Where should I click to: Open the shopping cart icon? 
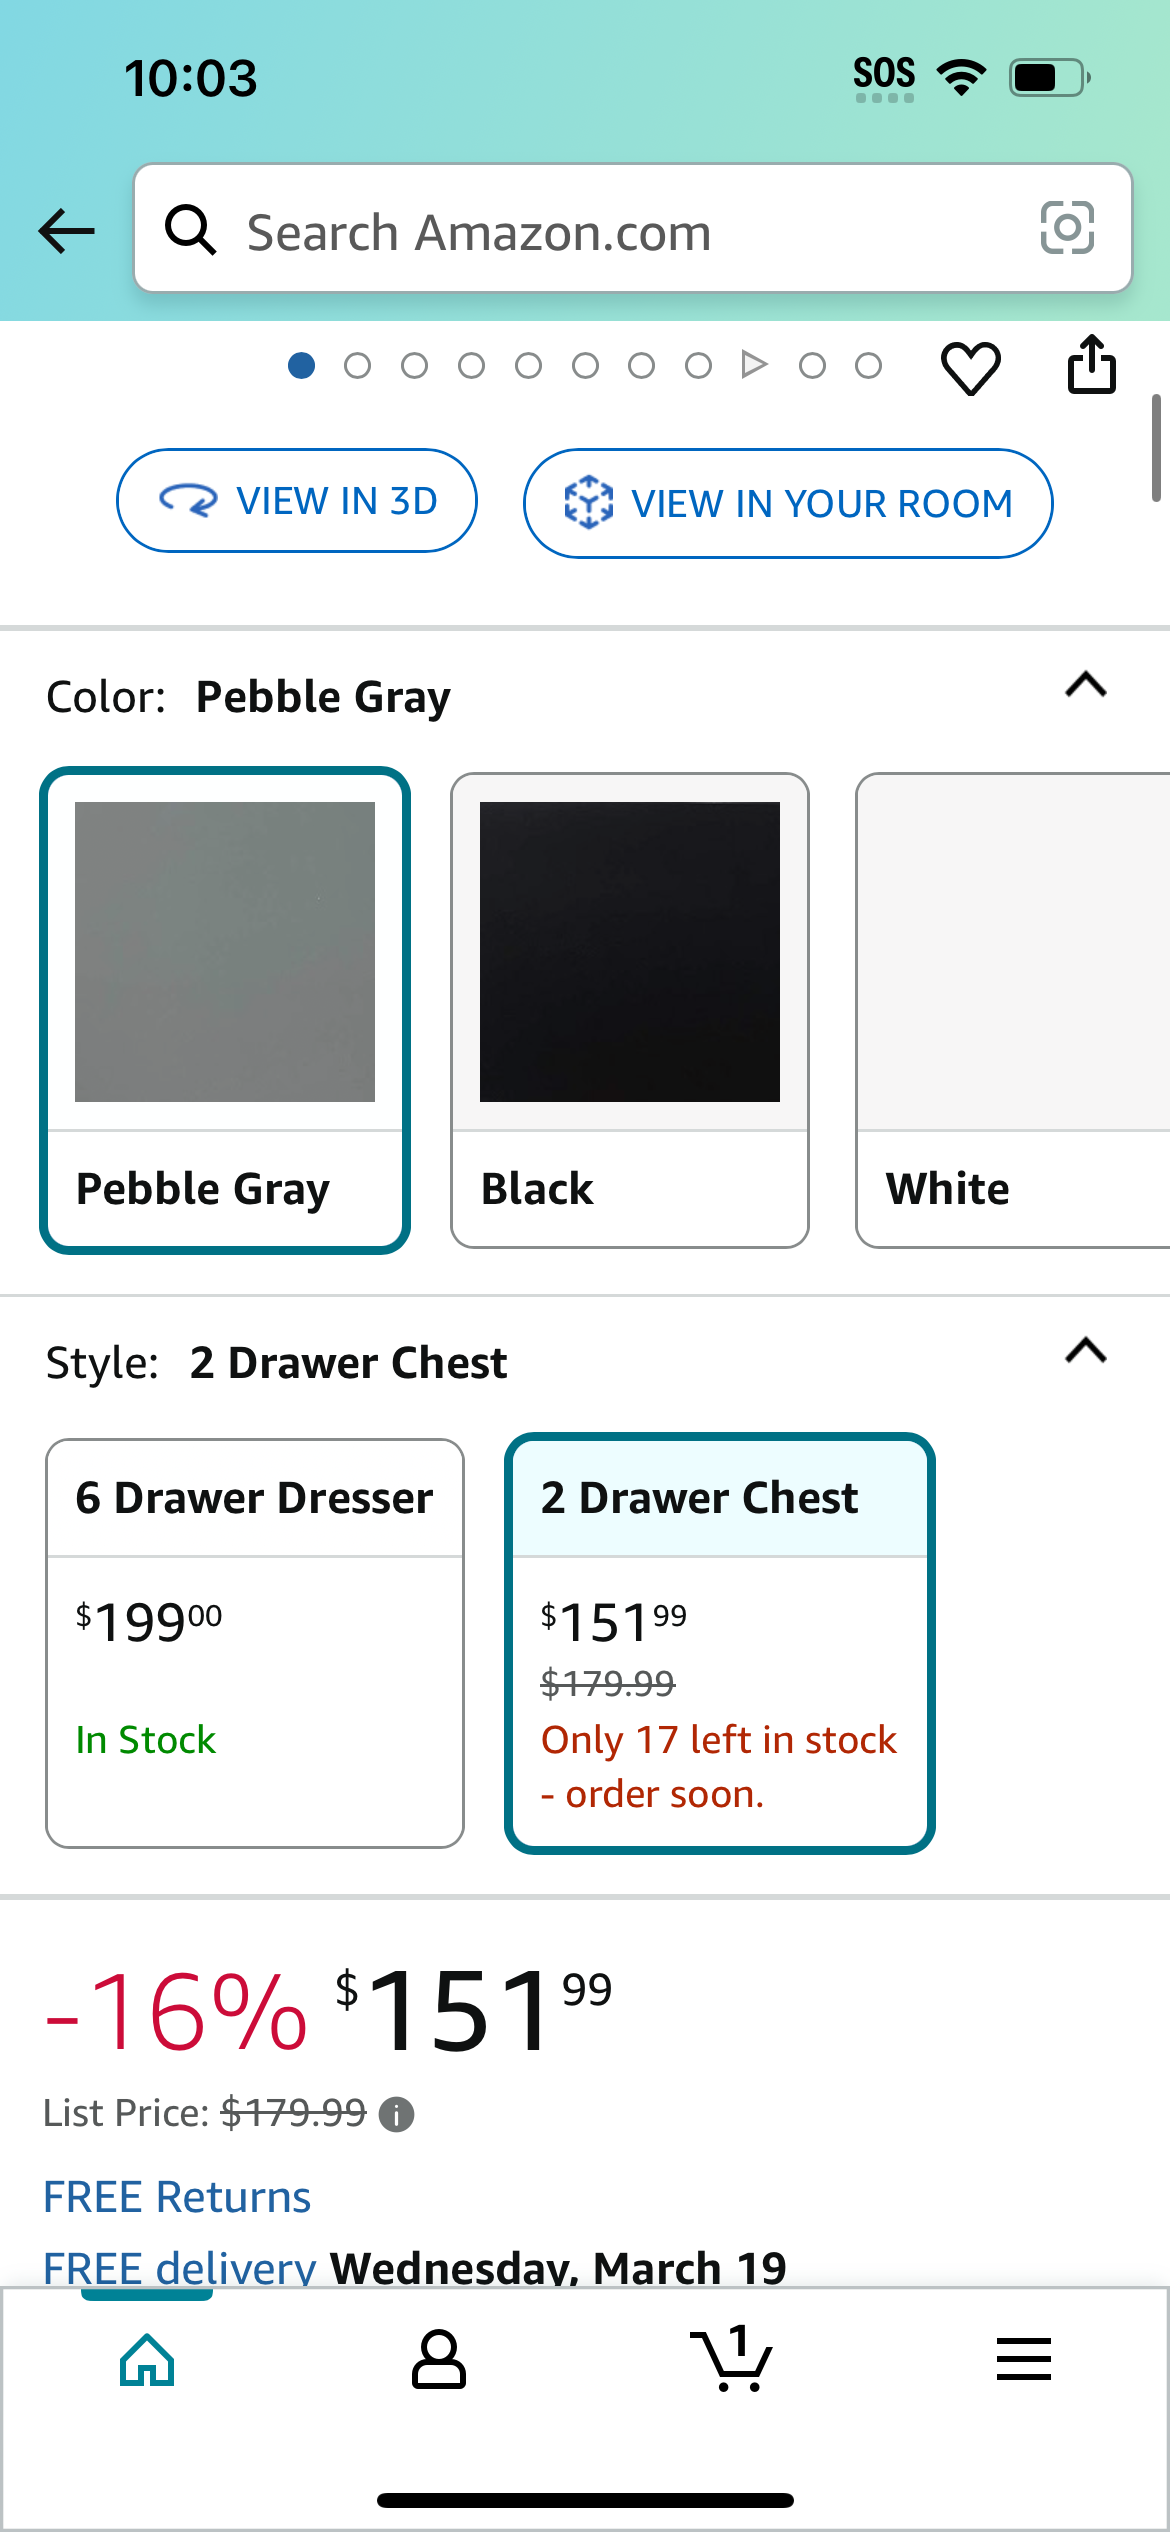(x=733, y=2359)
